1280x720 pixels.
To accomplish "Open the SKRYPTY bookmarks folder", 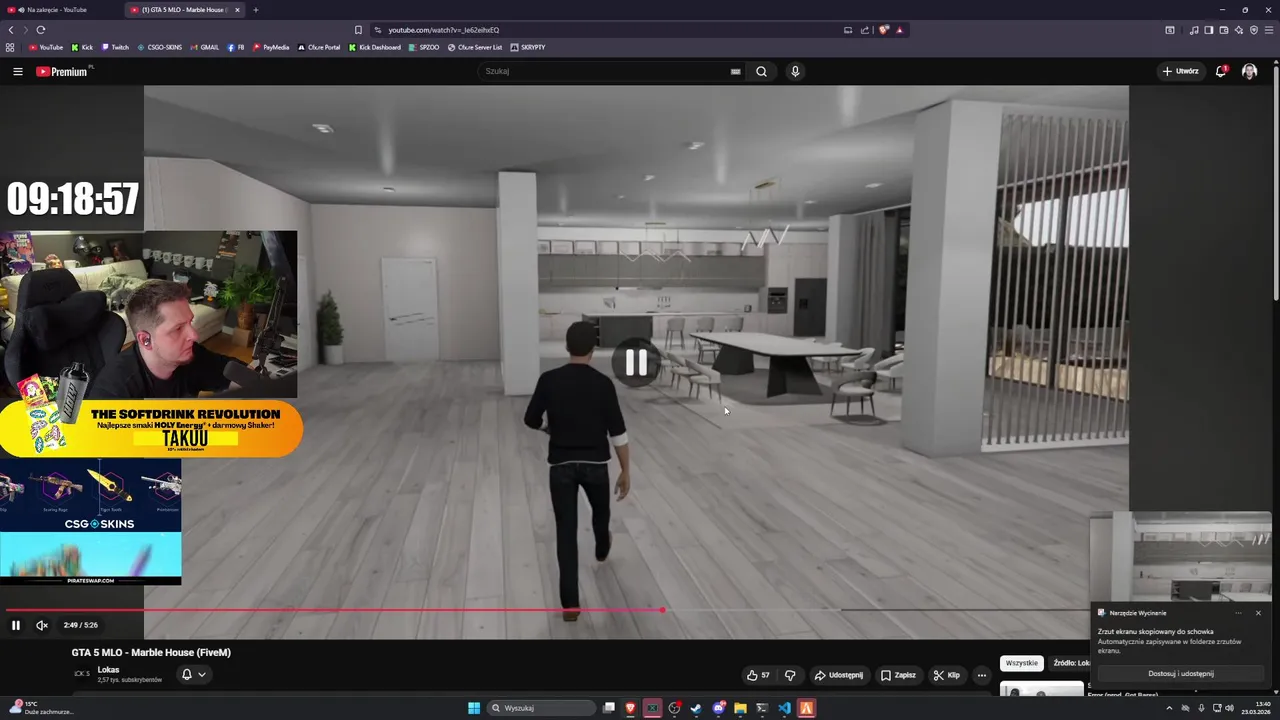I will pyautogui.click(x=527, y=47).
